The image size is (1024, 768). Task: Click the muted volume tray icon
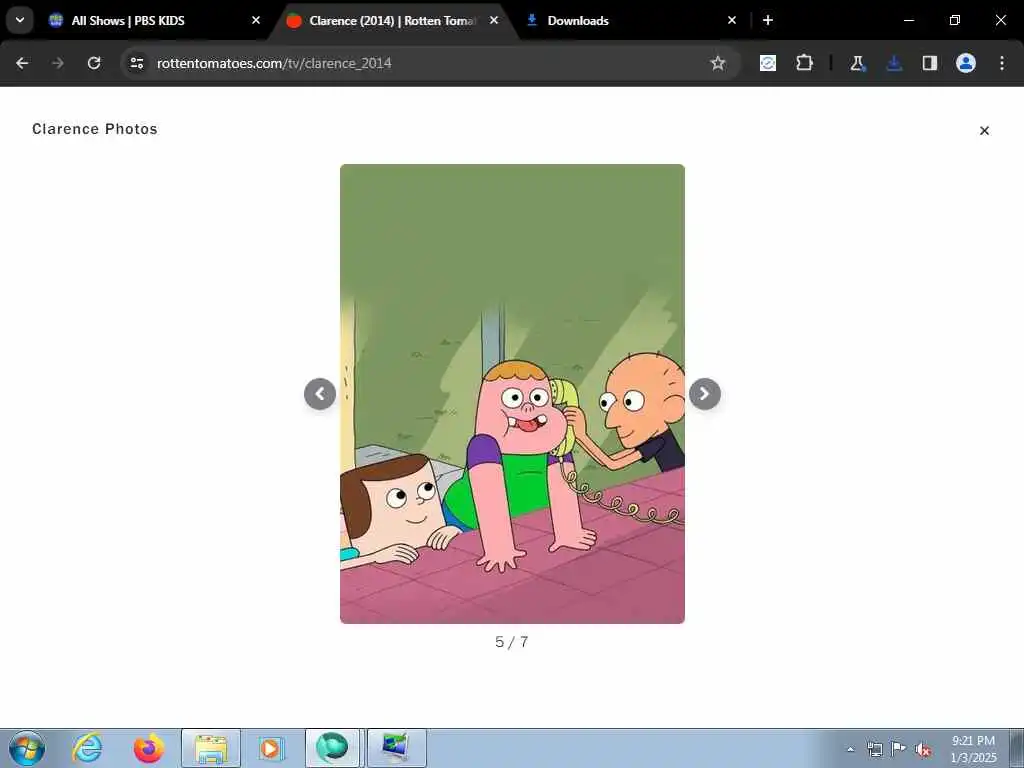tap(923, 750)
